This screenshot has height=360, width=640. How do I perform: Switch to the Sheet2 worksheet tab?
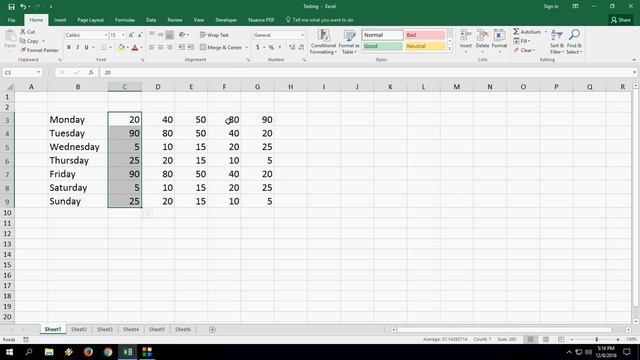coord(79,329)
